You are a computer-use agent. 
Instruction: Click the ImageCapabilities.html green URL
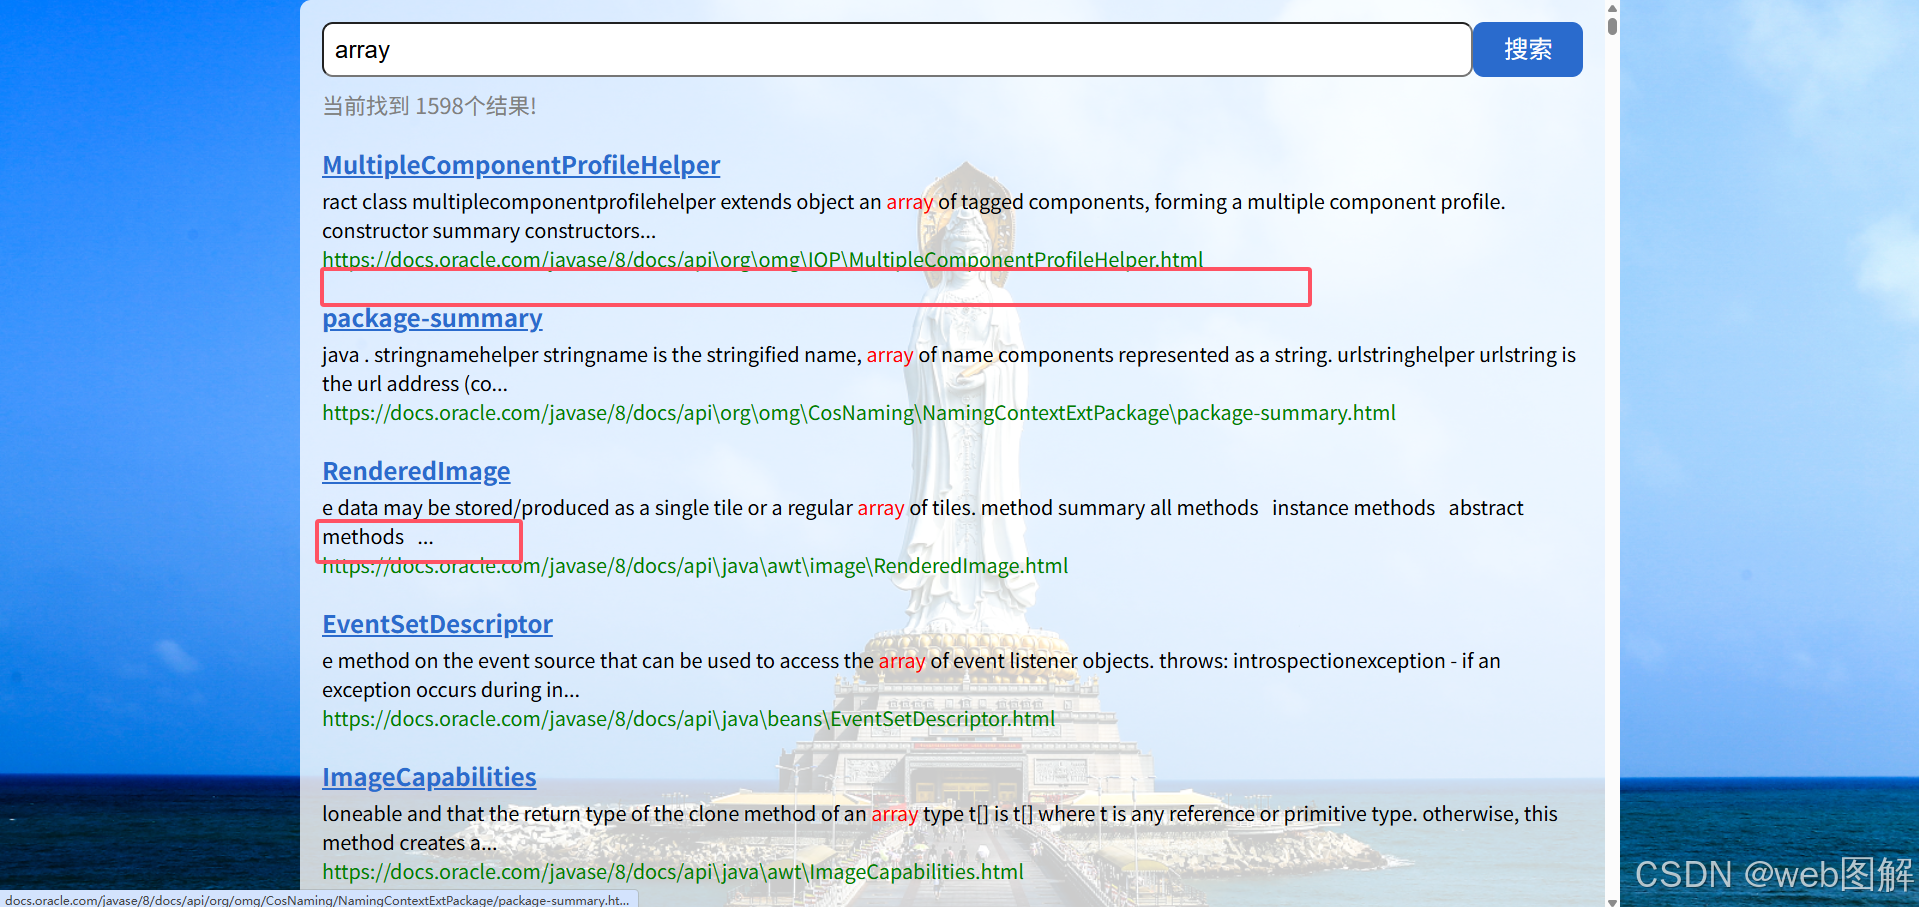[672, 872]
